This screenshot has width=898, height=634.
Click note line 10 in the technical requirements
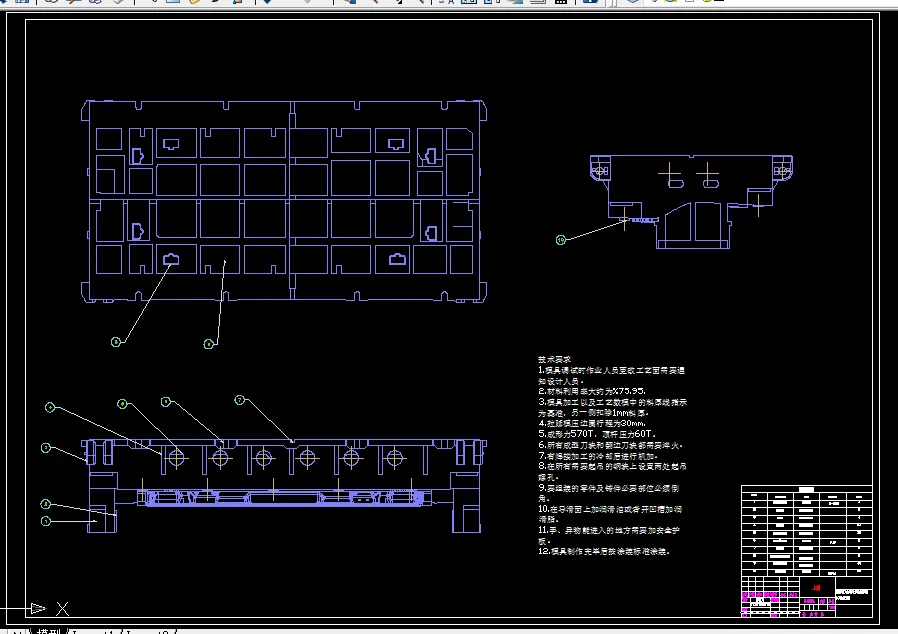pyautogui.click(x=610, y=514)
